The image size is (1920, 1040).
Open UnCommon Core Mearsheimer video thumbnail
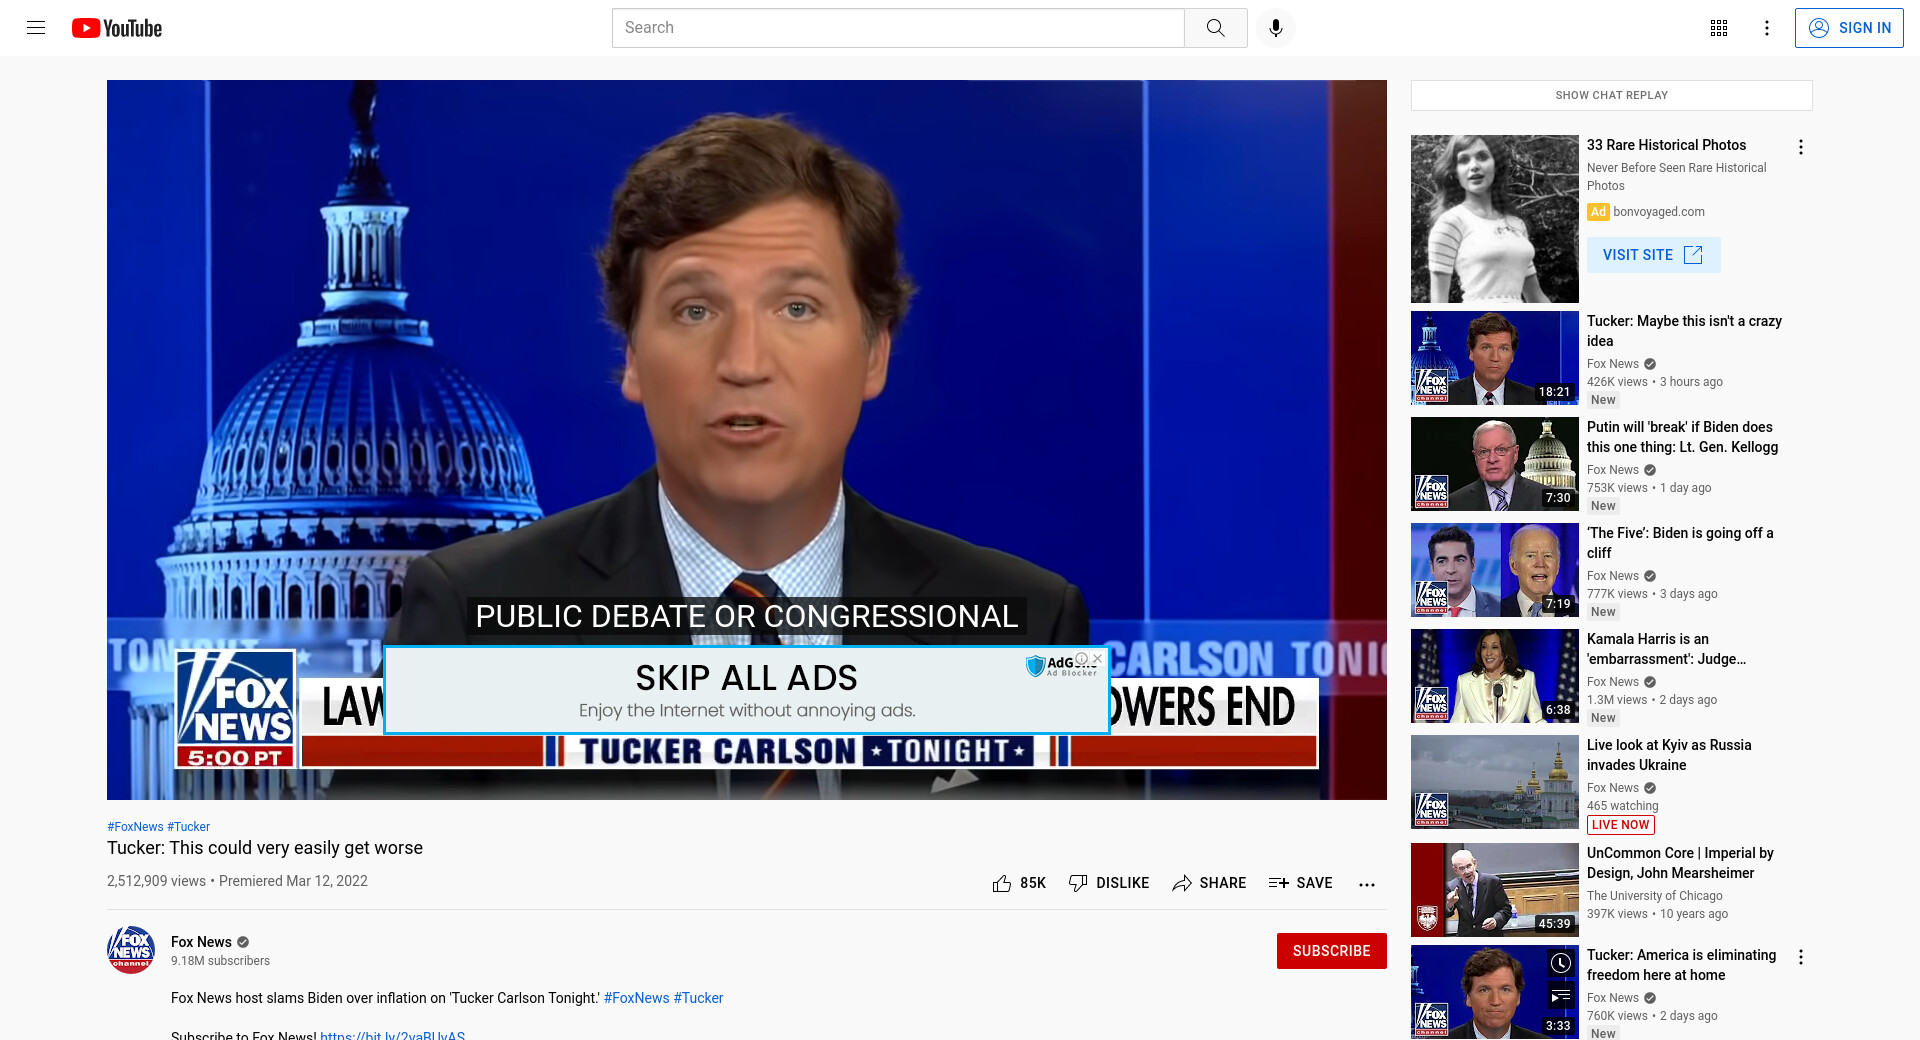click(x=1494, y=890)
